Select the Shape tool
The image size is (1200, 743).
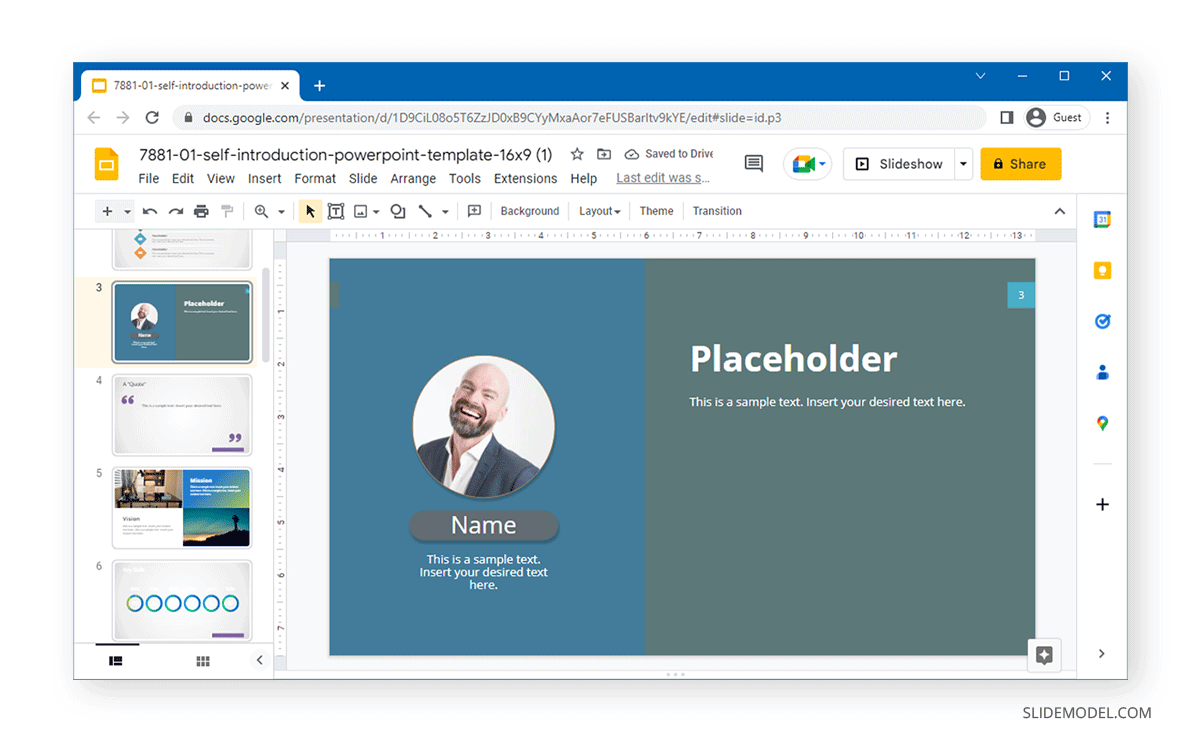click(x=397, y=211)
